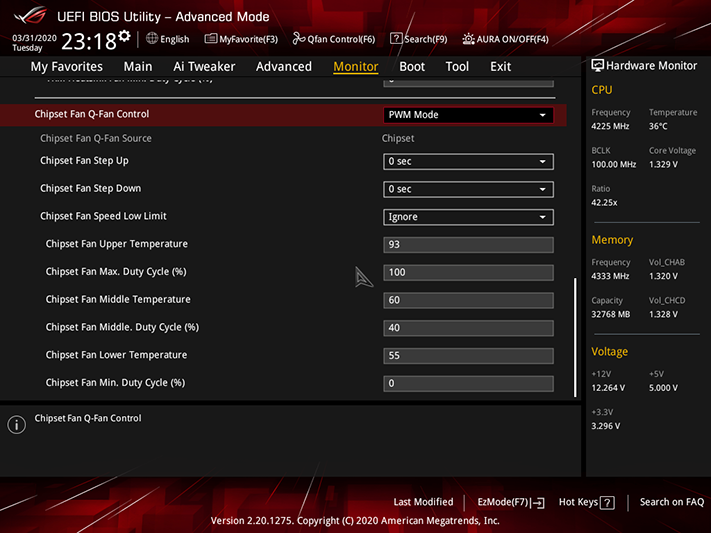The width and height of the screenshot is (711, 533).
Task: Edit Chipset Fan Middle Temperature field
Action: click(x=468, y=300)
